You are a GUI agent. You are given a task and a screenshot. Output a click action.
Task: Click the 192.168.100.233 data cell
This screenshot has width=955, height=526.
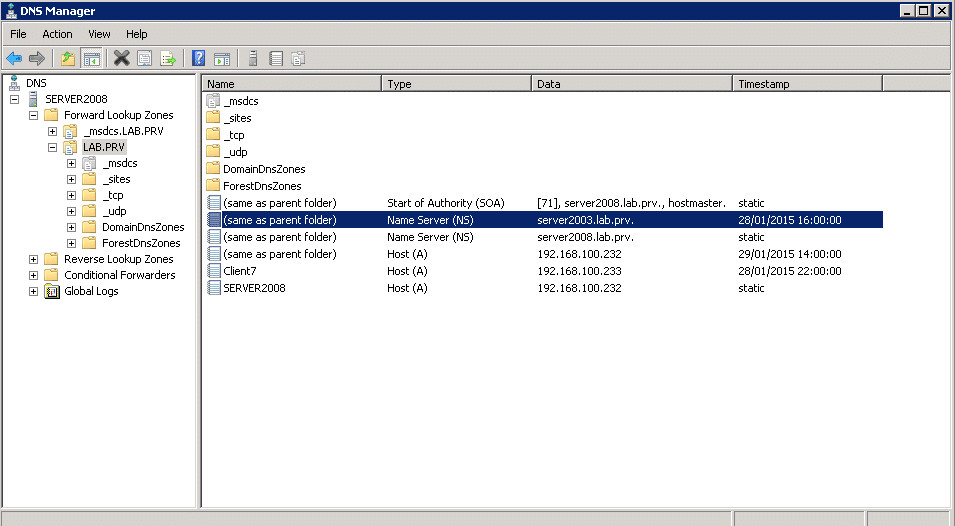(x=579, y=271)
